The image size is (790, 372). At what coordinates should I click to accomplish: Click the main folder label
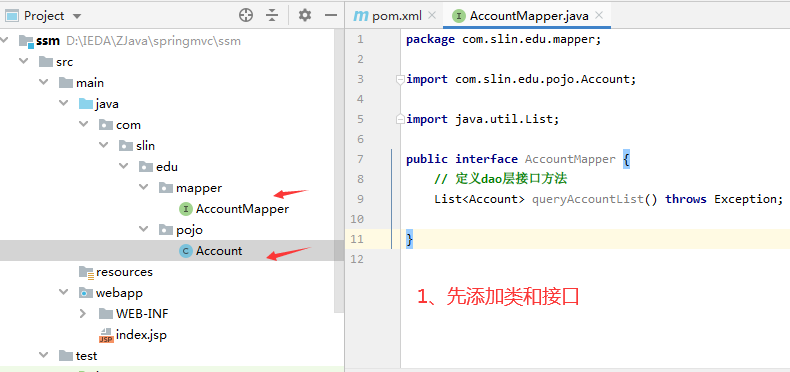[x=90, y=82]
